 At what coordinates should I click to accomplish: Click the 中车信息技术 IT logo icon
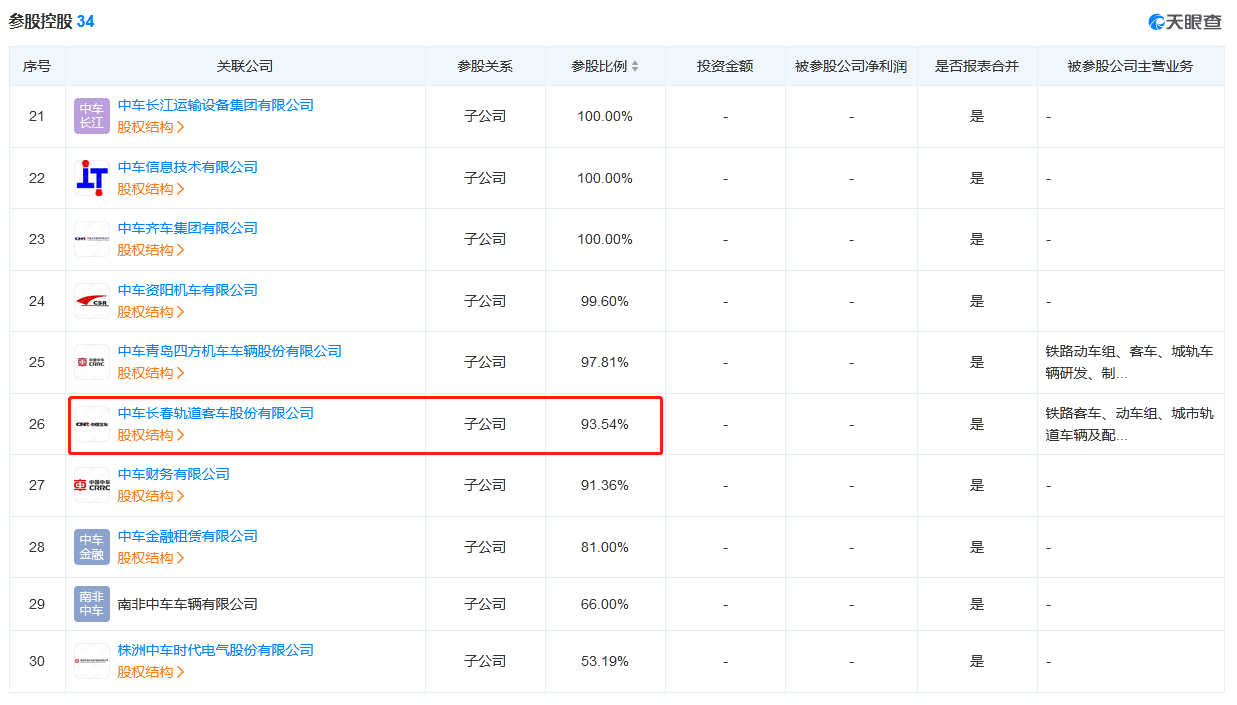pyautogui.click(x=92, y=178)
